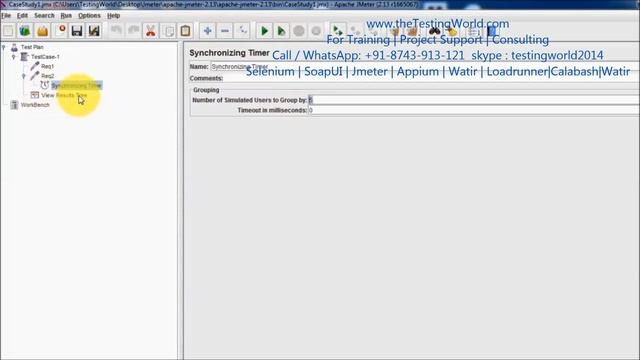The height and width of the screenshot is (360, 640).
Task: Click the grey Stop test icon
Action: coord(299,31)
